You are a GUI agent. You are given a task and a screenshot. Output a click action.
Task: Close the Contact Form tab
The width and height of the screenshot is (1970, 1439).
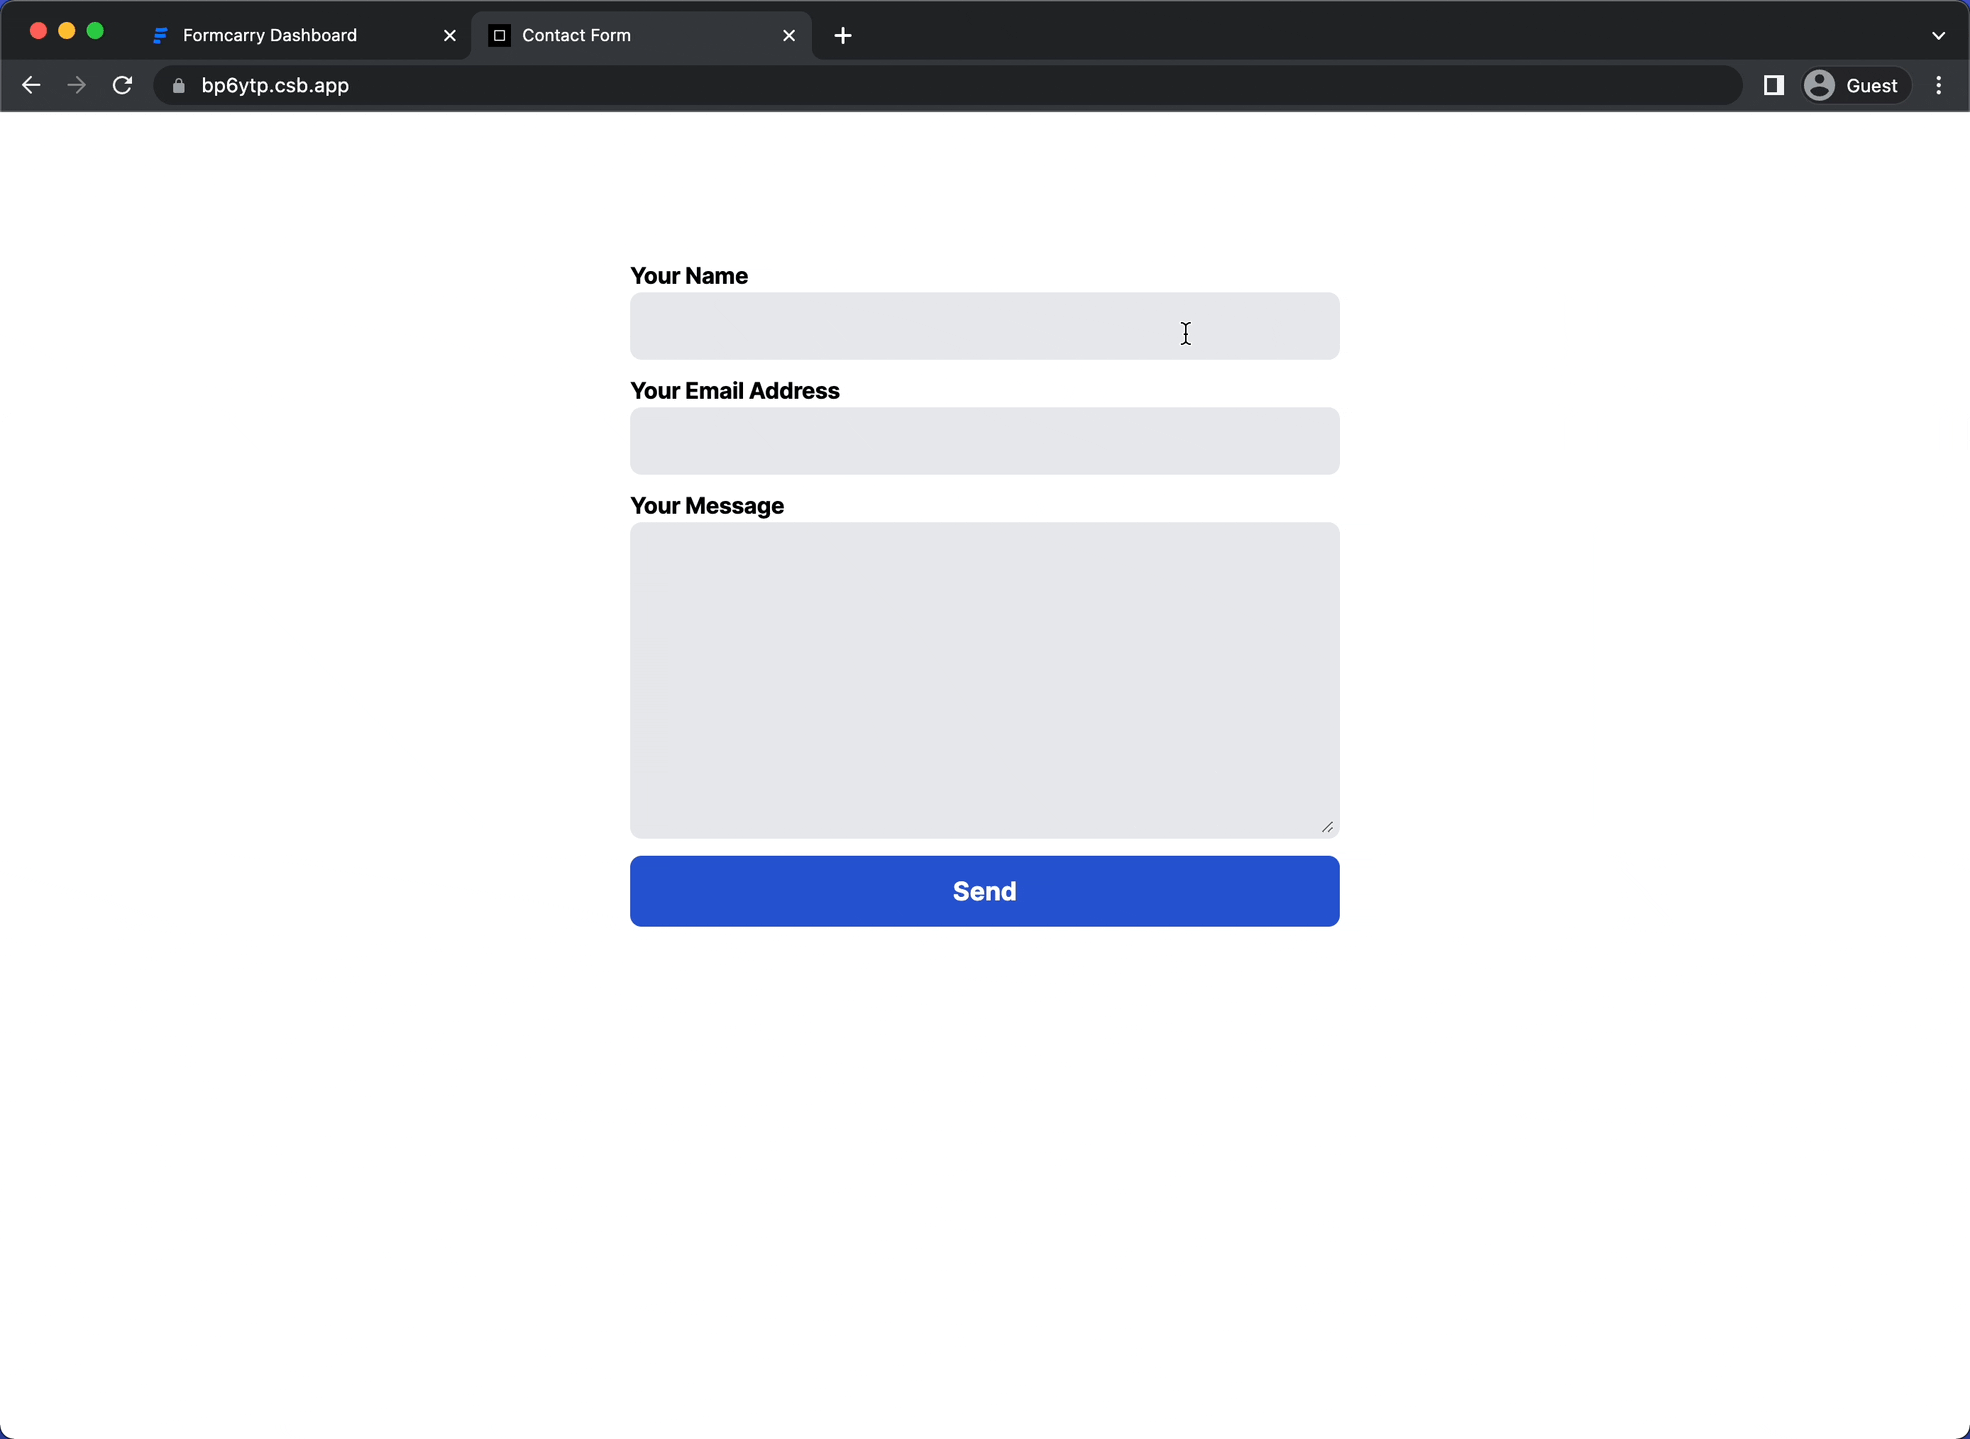(789, 35)
